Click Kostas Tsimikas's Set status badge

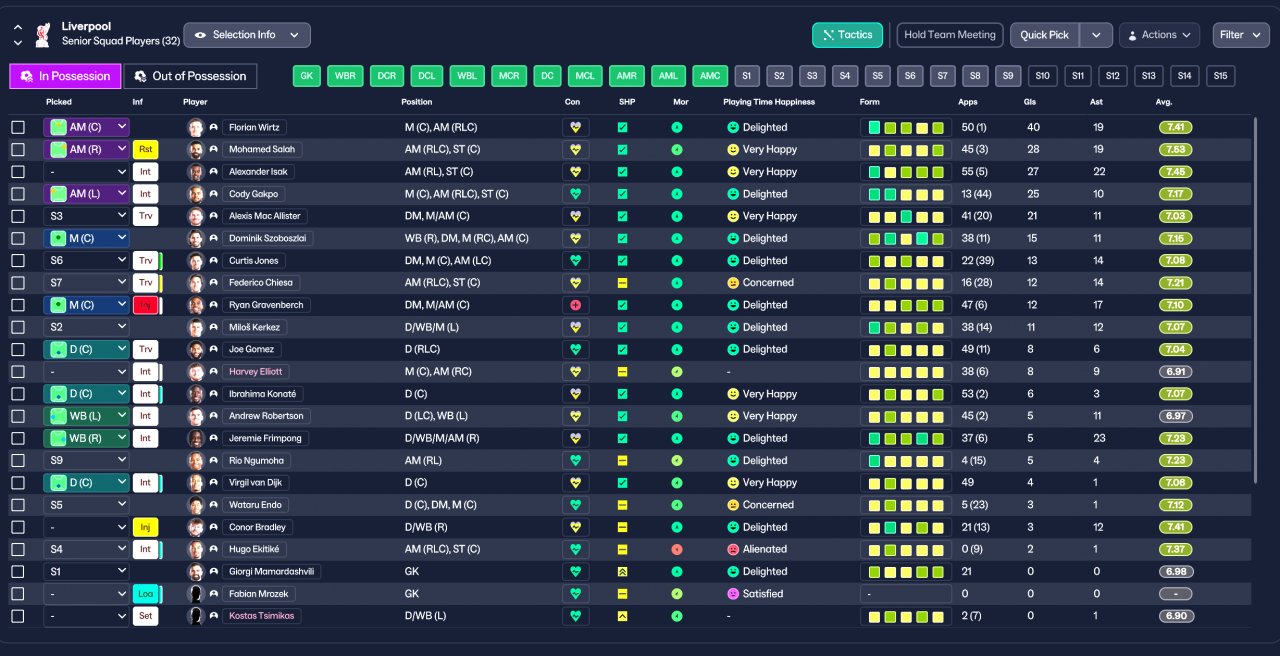pos(146,616)
